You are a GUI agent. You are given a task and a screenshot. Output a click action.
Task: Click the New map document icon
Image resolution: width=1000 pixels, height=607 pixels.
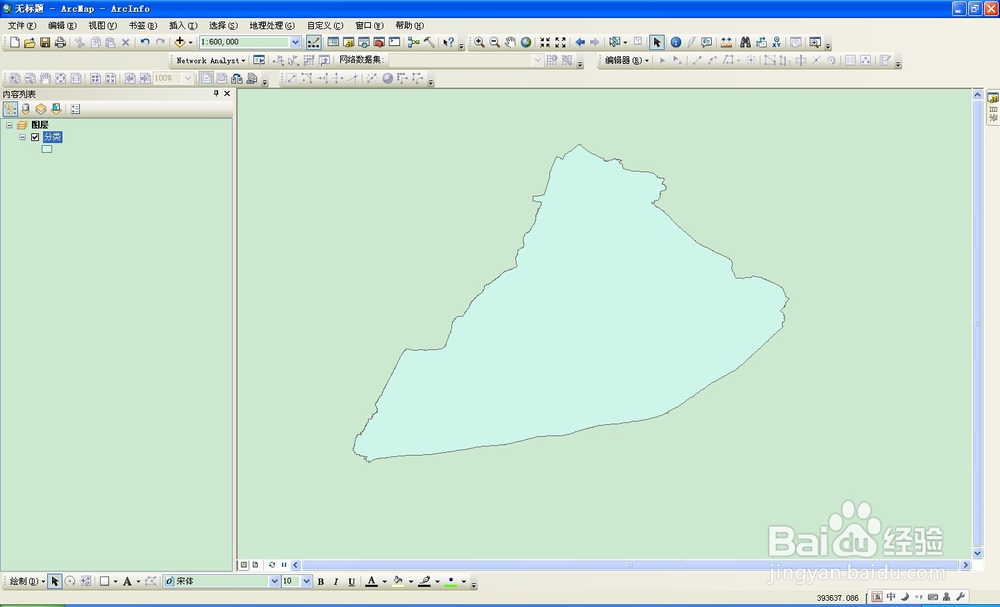[14, 42]
